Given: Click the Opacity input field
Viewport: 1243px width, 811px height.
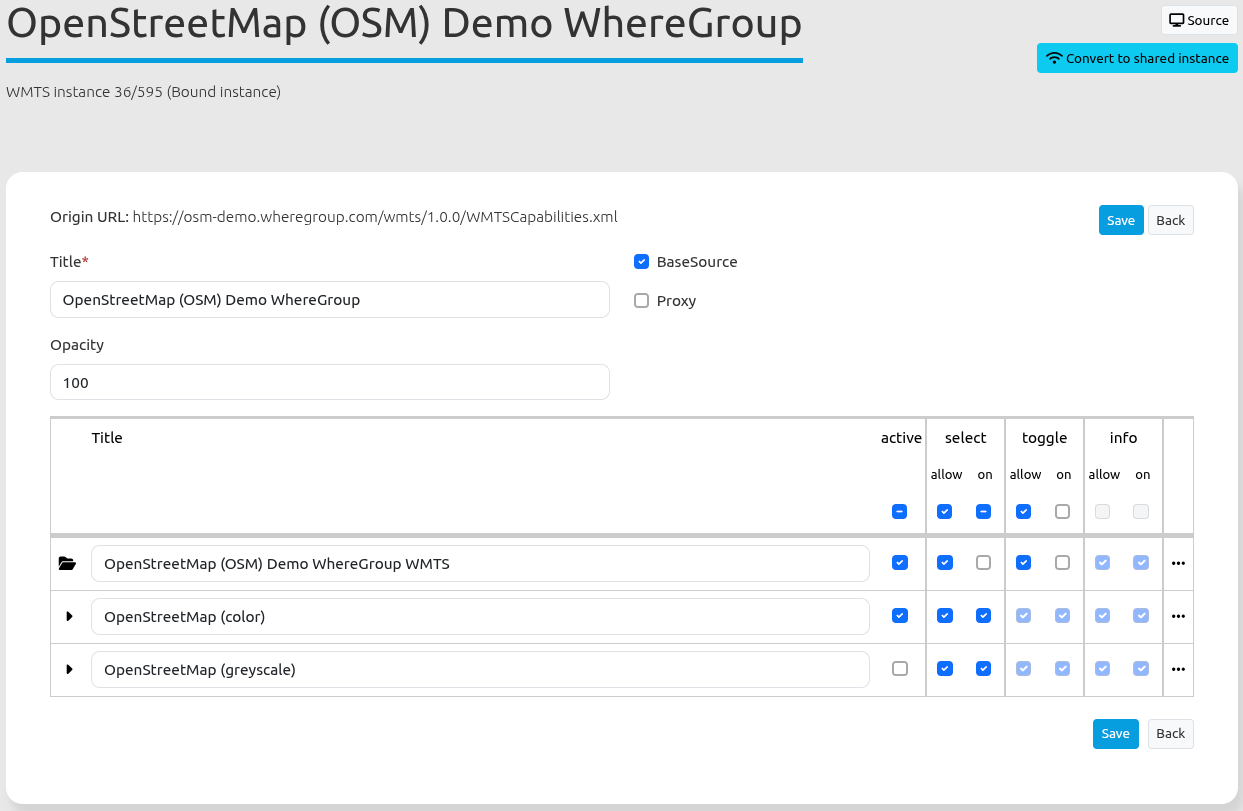Looking at the screenshot, I should point(329,382).
